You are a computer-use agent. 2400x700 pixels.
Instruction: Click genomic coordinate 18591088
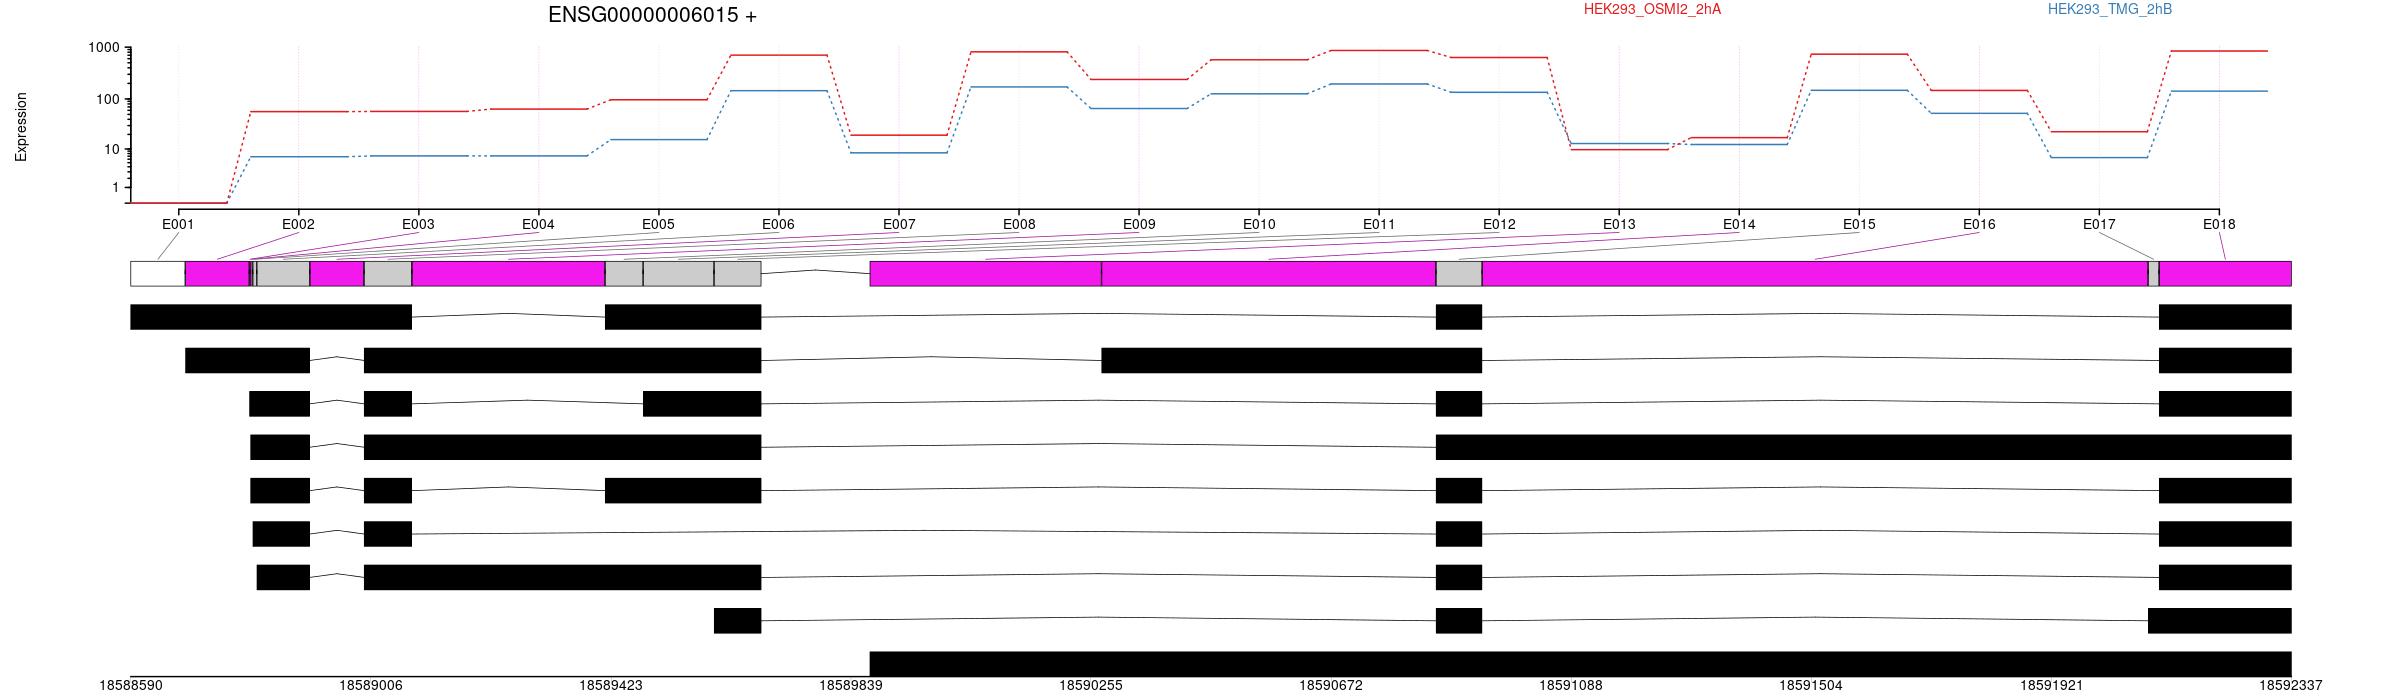(x=1571, y=686)
